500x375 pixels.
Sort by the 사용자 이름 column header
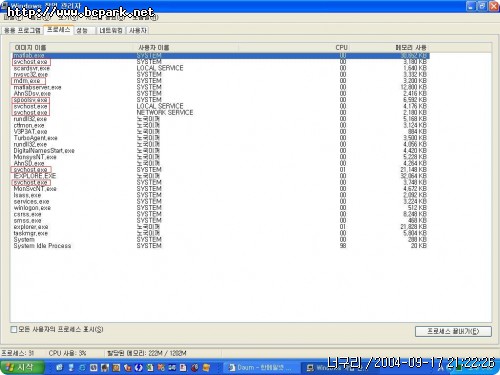point(186,48)
